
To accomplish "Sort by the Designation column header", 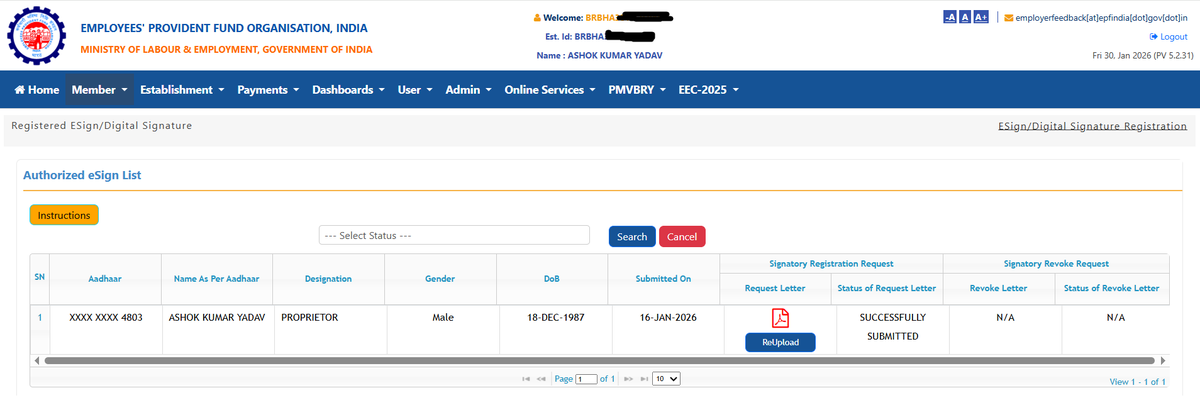I will pyautogui.click(x=328, y=279).
